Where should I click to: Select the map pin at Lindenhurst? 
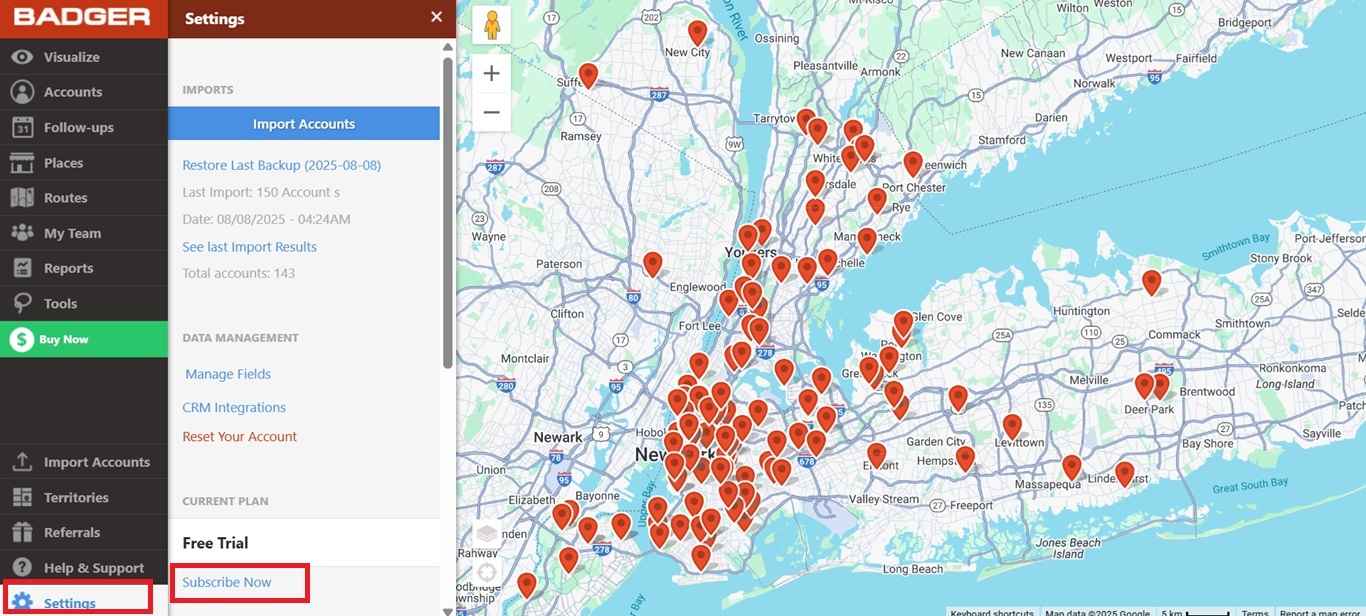1125,474
